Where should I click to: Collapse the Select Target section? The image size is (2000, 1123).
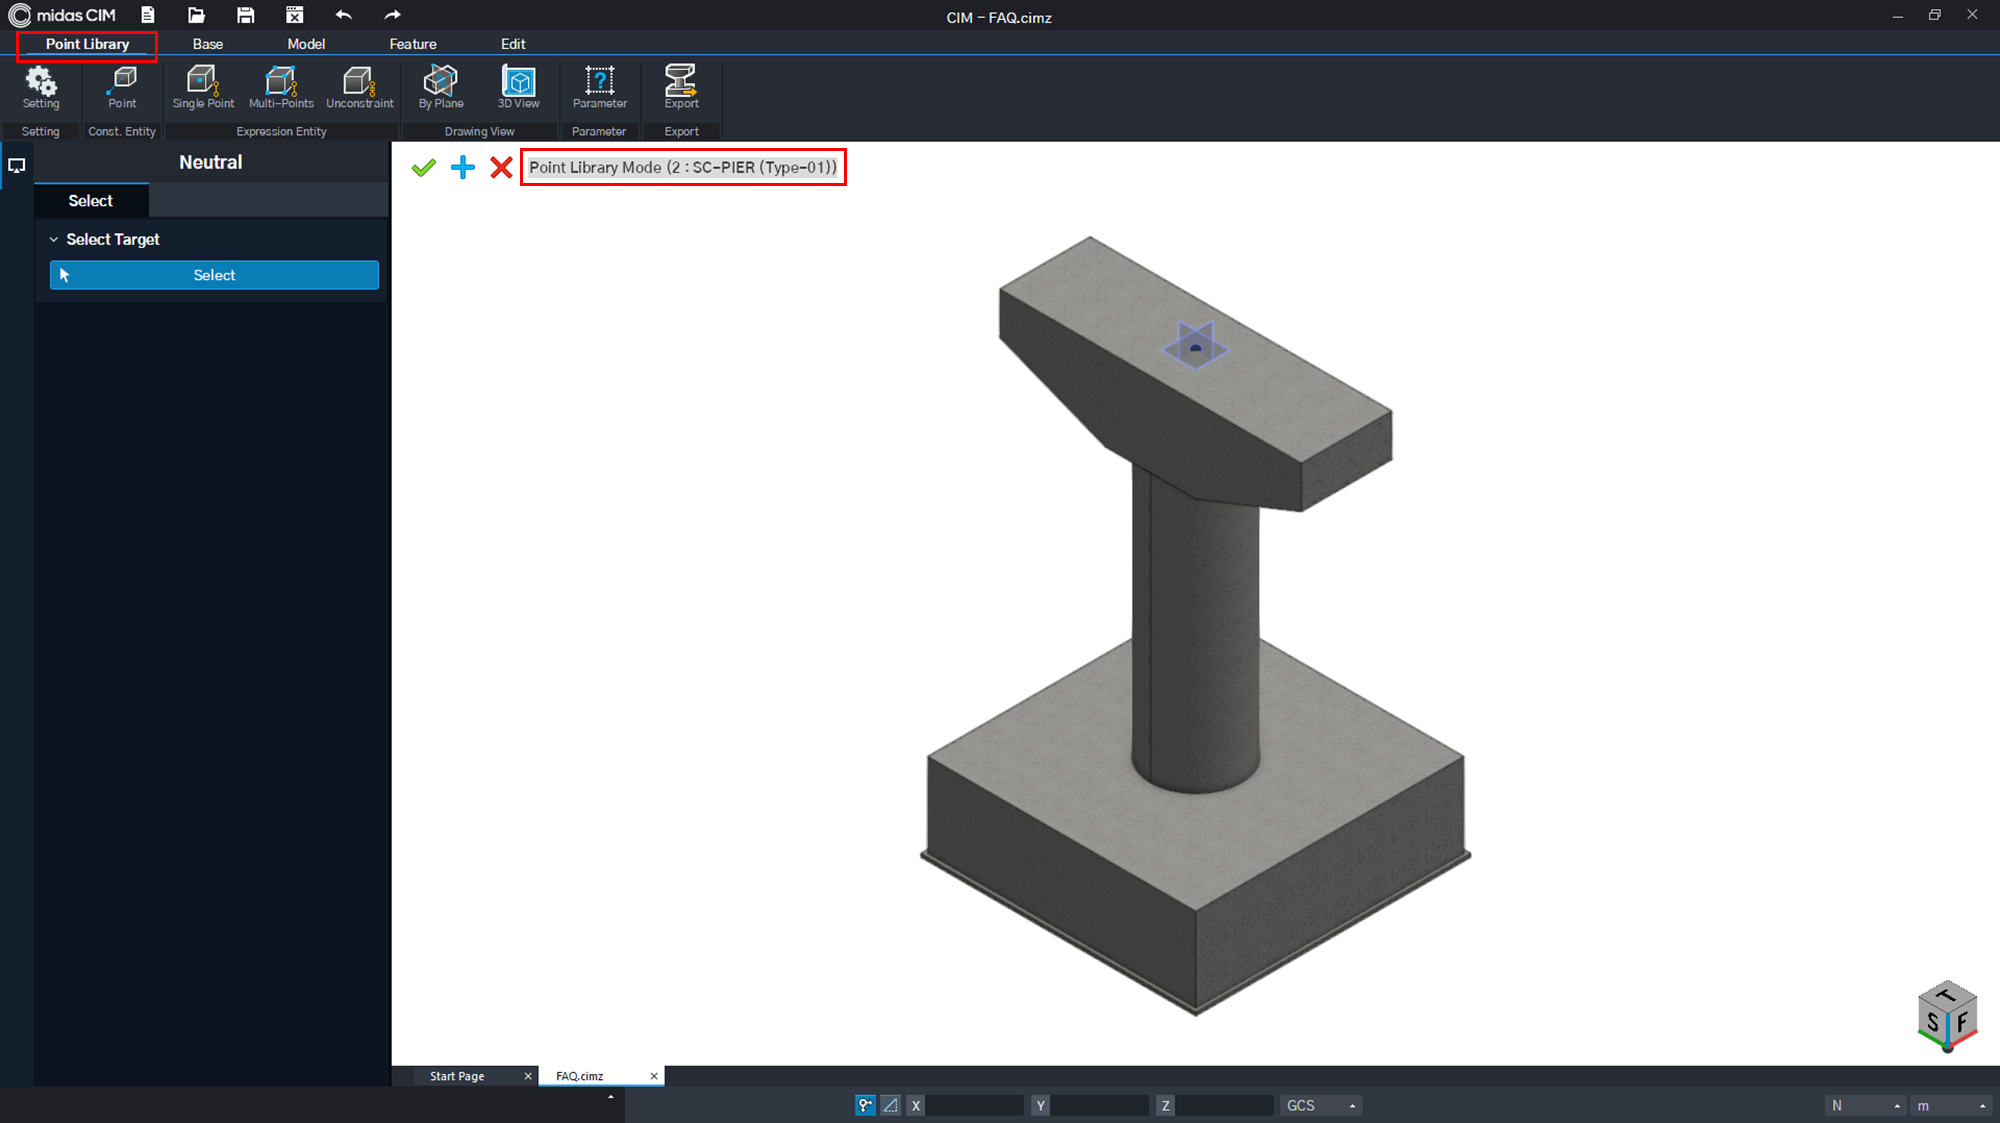(x=54, y=240)
